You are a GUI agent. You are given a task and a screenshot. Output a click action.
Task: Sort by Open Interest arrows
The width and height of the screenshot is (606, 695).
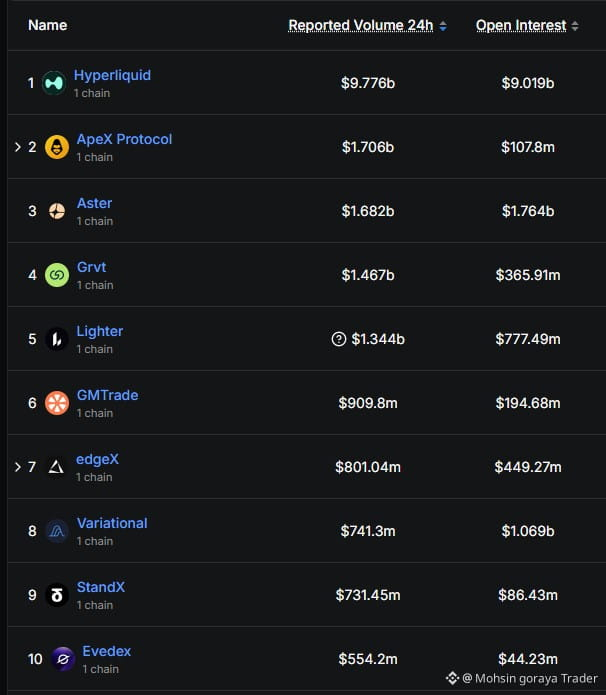pos(575,26)
